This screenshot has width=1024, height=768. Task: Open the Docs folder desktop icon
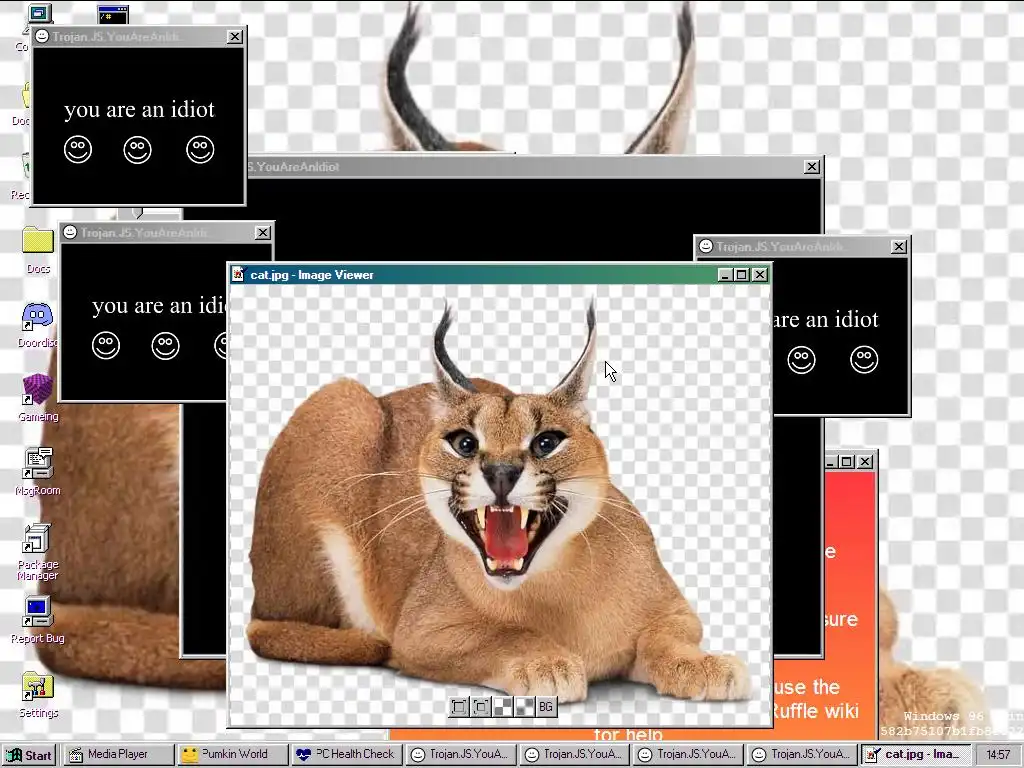38,249
